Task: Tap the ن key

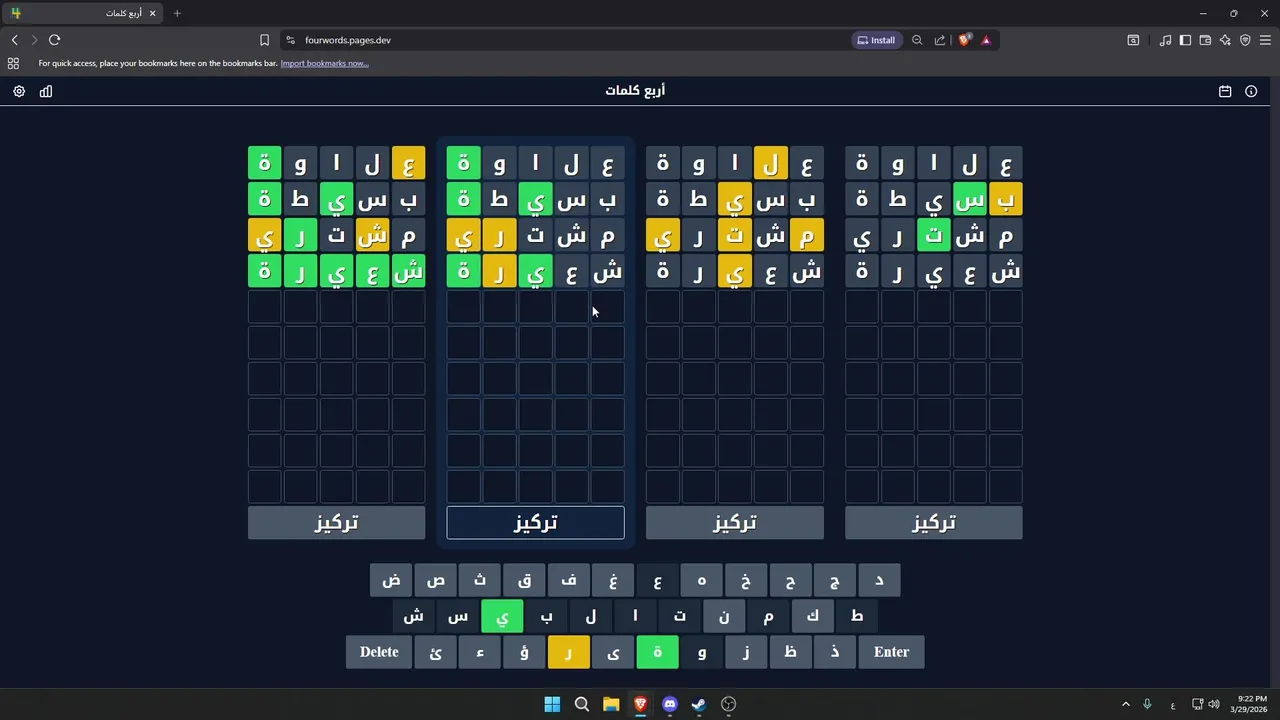Action: tap(724, 616)
